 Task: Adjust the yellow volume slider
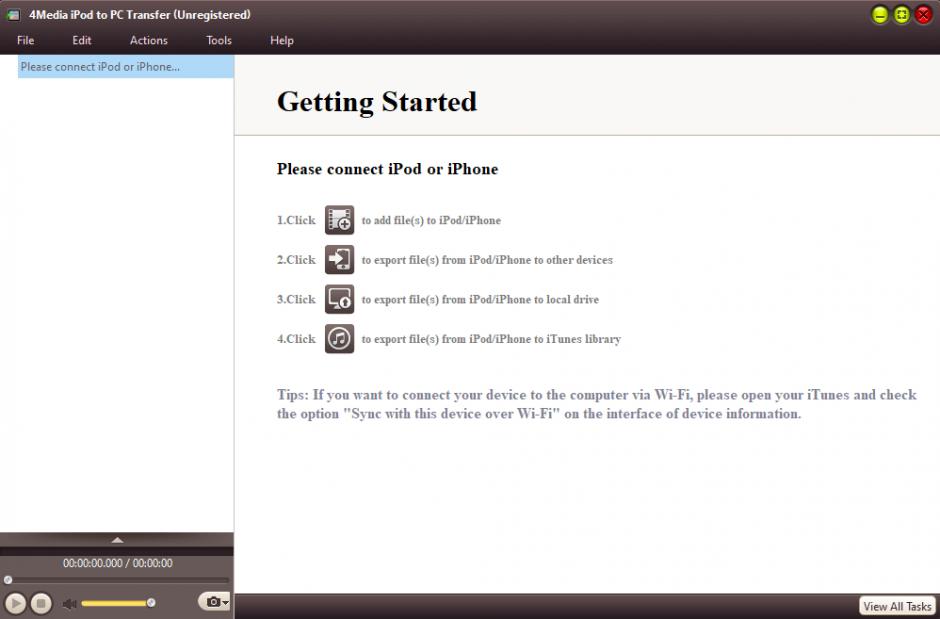[x=118, y=603]
